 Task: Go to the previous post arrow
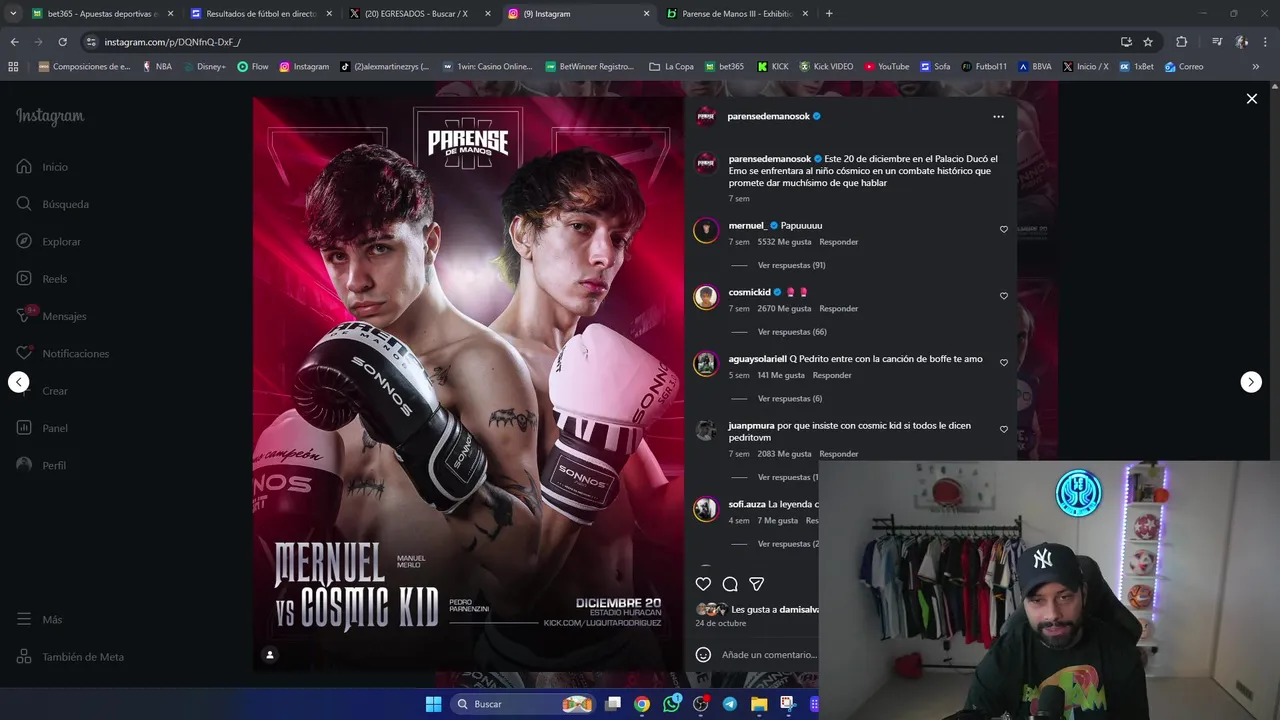click(x=19, y=382)
